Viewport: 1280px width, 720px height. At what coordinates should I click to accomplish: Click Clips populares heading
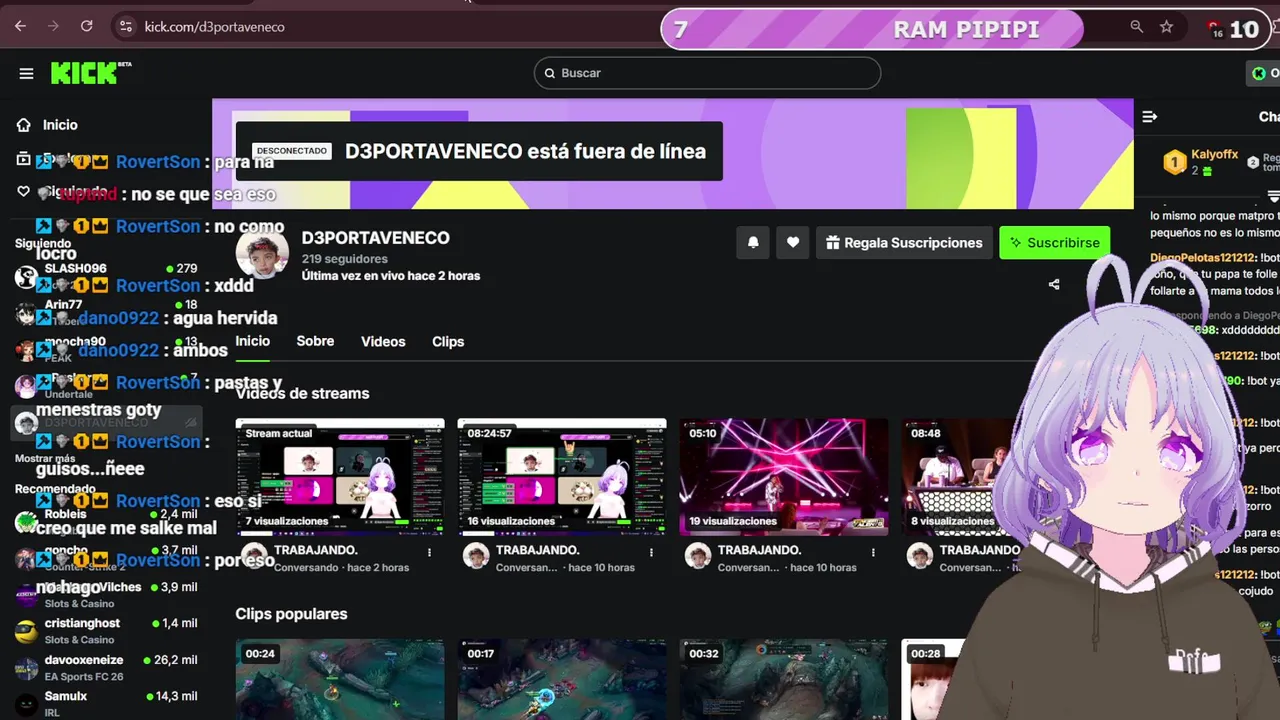(291, 614)
